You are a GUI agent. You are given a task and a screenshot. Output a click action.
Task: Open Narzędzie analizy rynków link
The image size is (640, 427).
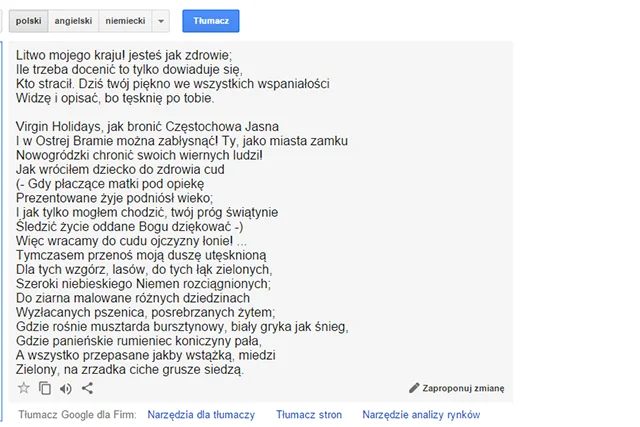coord(421,415)
